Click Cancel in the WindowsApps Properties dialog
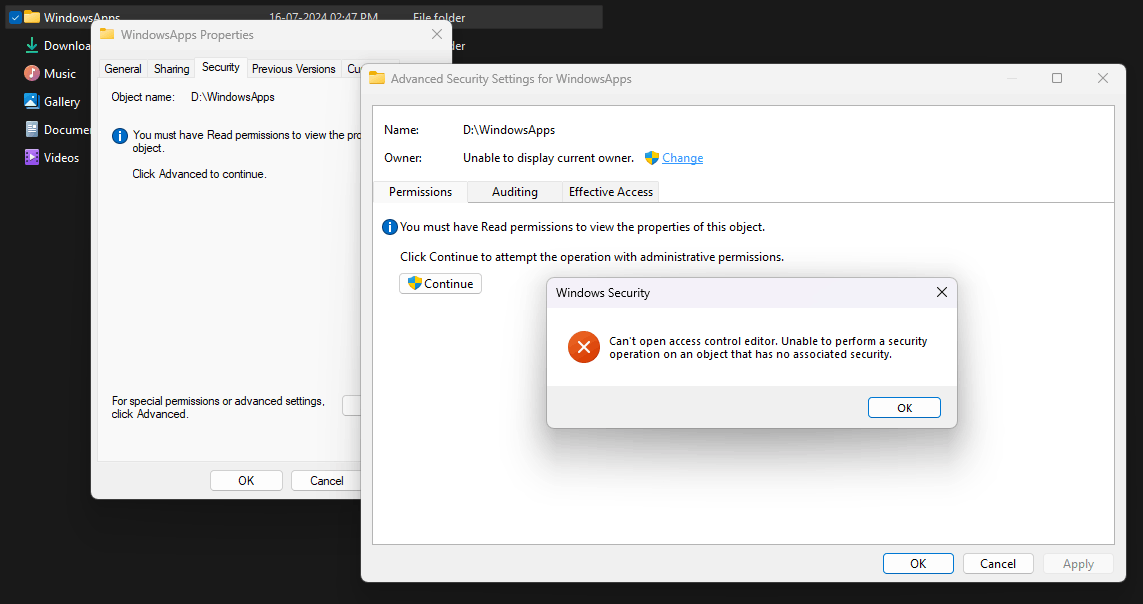Image resolution: width=1143 pixels, height=604 pixels. tap(327, 480)
